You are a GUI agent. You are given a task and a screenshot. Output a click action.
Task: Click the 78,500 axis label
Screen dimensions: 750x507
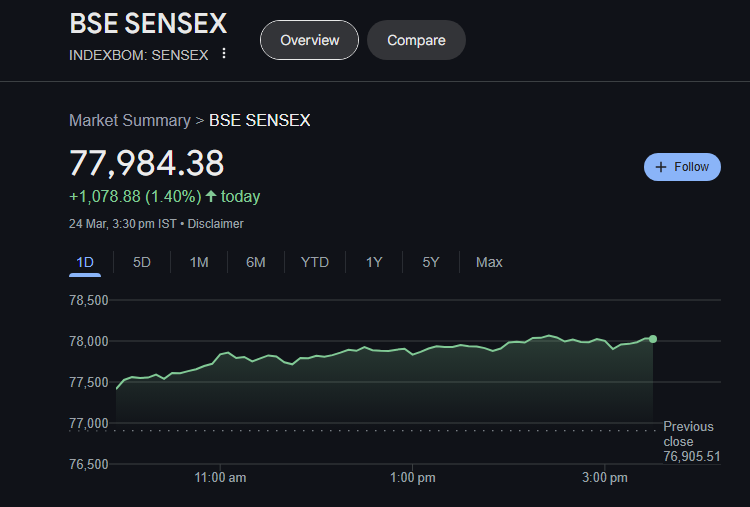[89, 300]
